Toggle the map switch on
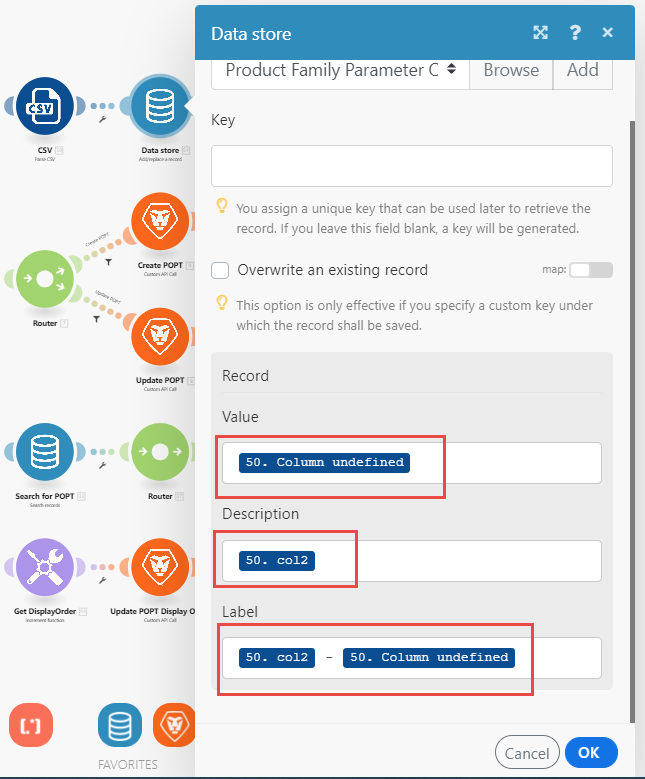The width and height of the screenshot is (645, 779). pos(589,270)
